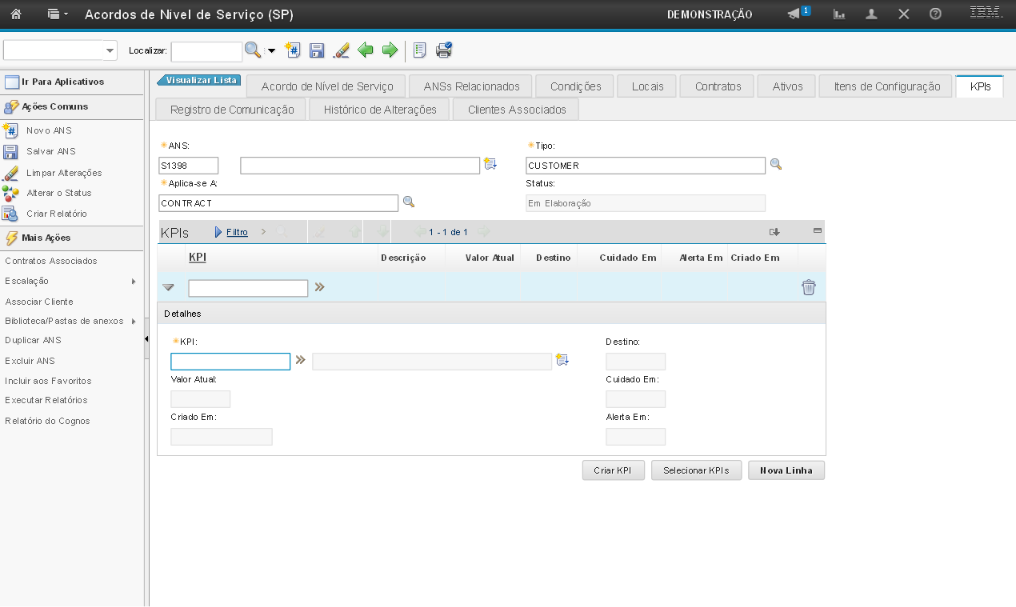This screenshot has height=607, width=1016.
Task: Click the Home icon in header
Action: point(16,15)
